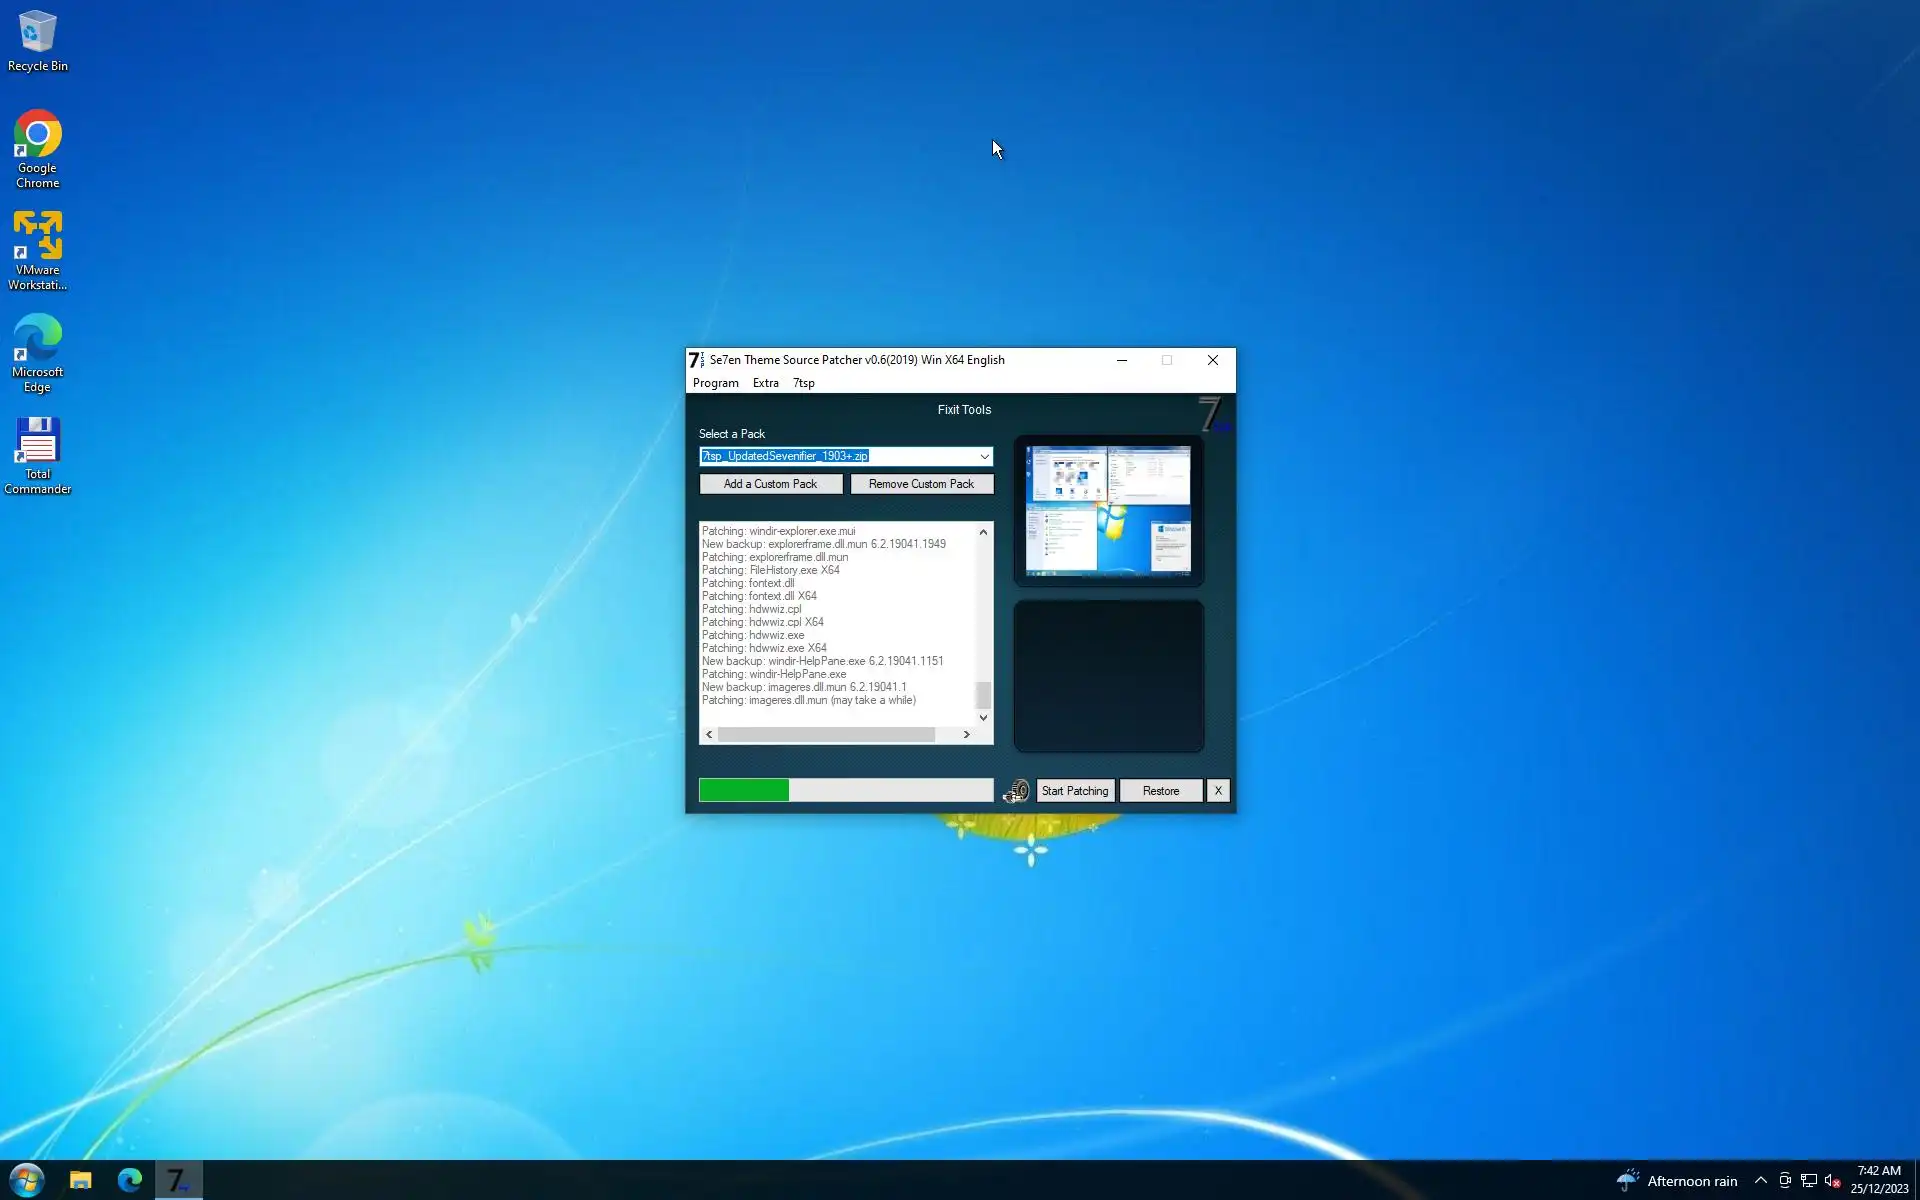The height and width of the screenshot is (1200, 1920).
Task: Click the Restore button
Action: pos(1160,791)
